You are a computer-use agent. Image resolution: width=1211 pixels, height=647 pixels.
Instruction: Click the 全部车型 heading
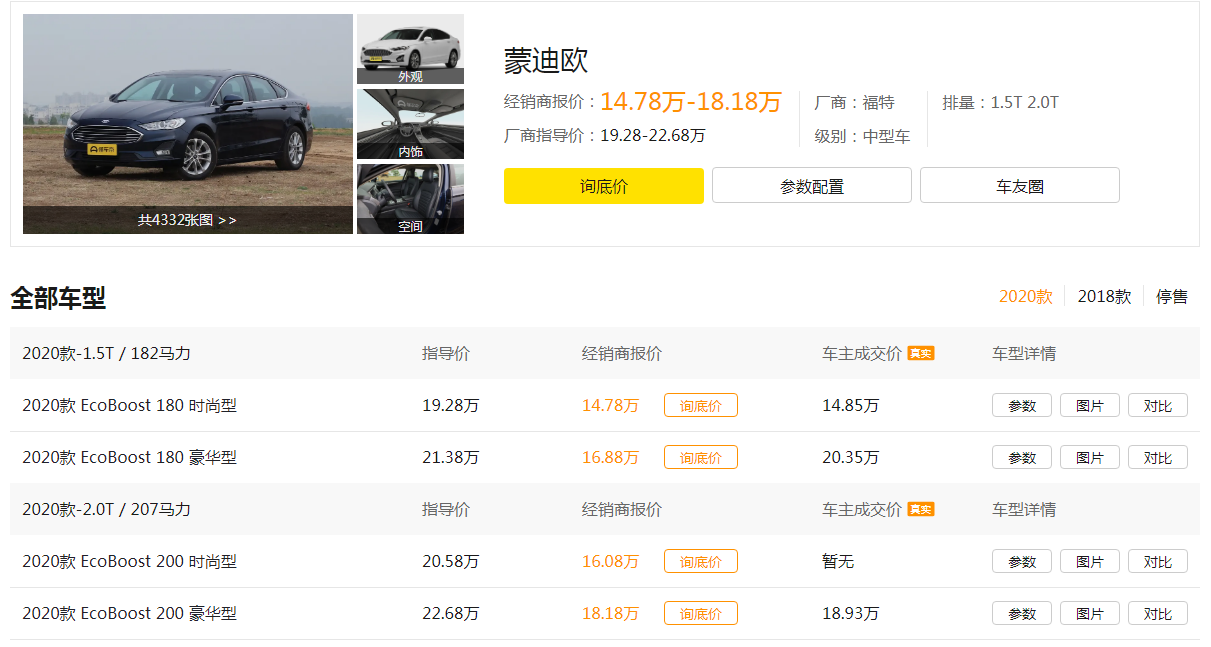[x=58, y=298]
